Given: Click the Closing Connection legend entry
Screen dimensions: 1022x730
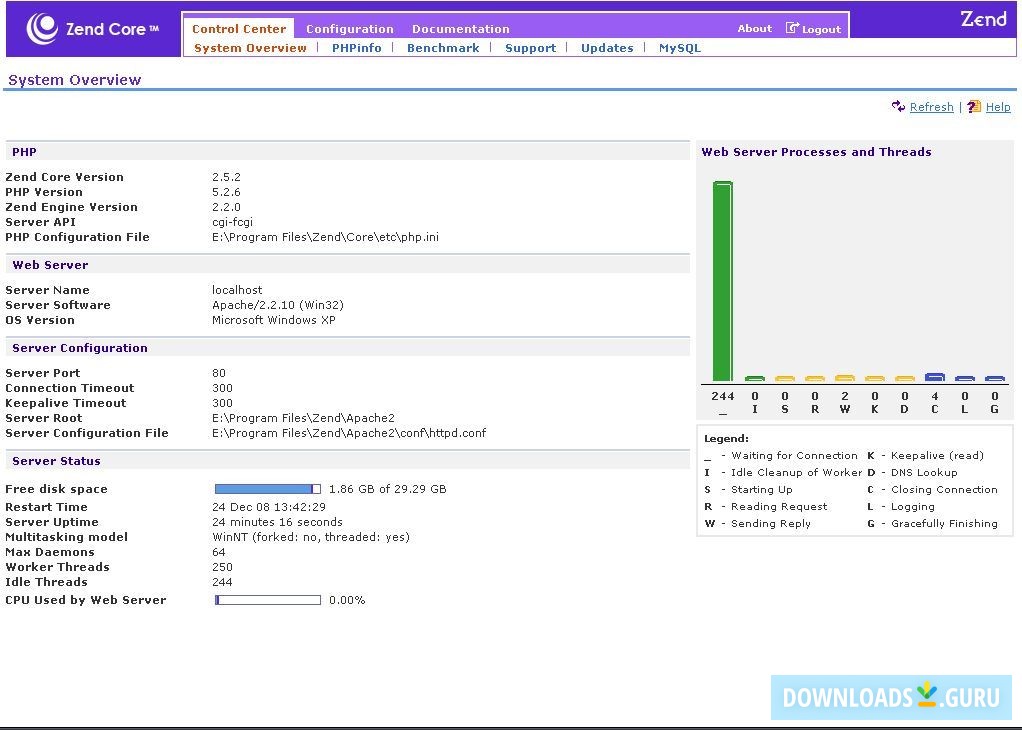Looking at the screenshot, I should (932, 489).
